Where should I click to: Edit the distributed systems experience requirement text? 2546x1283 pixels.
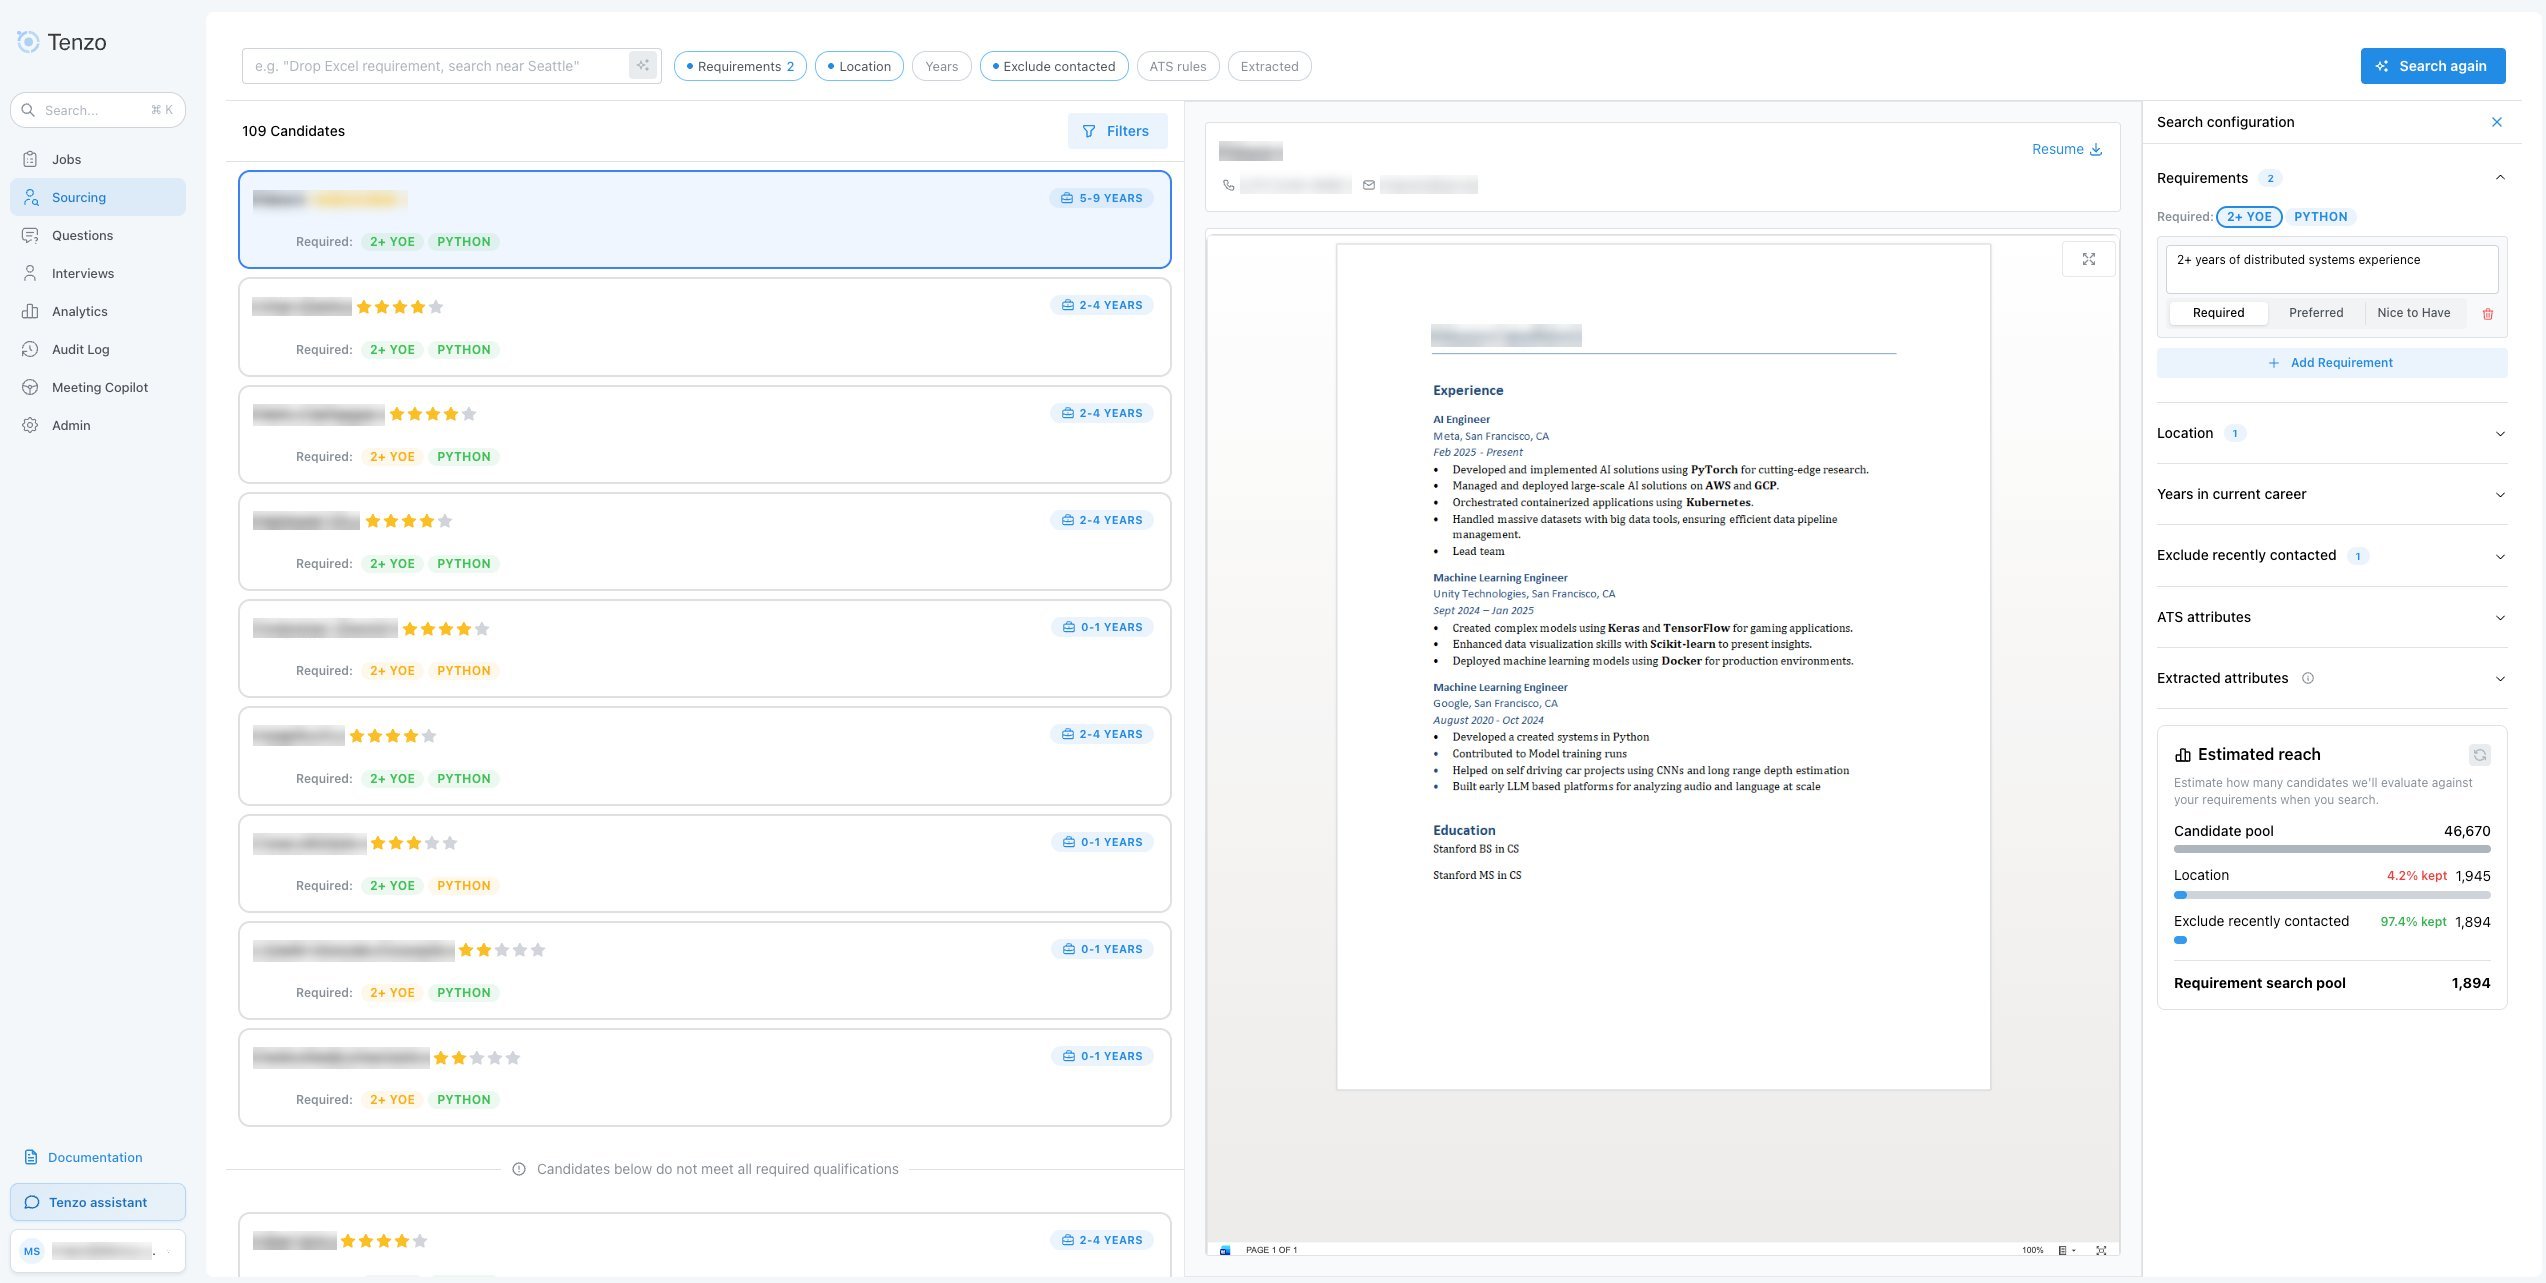click(x=2331, y=269)
